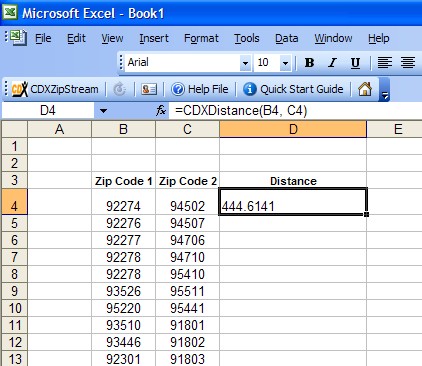Open CDX toolbar options arrow
The height and width of the screenshot is (366, 422).
[x=385, y=90]
